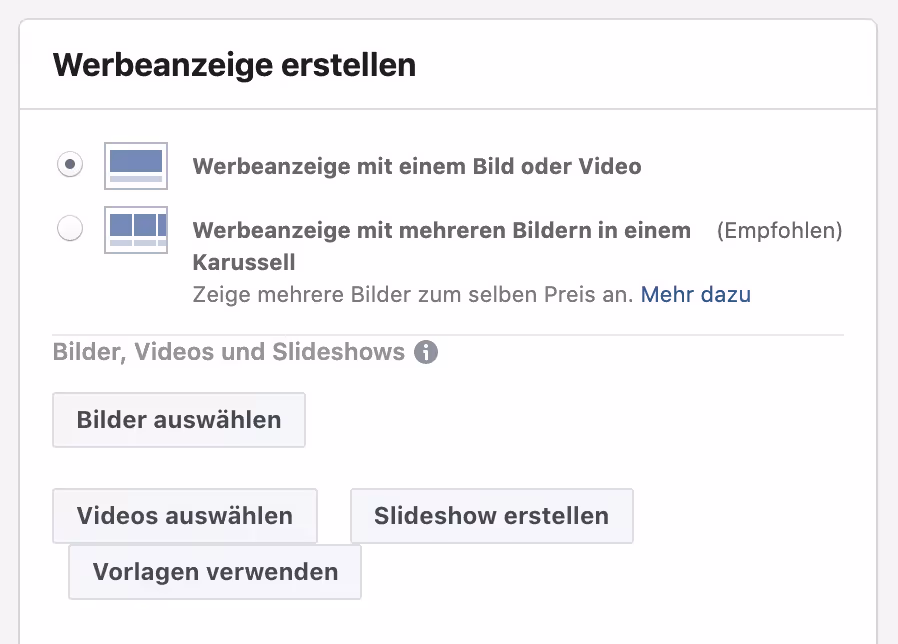Click the 'Werbeanzeige erstellen' heading
The image size is (898, 644).
[x=234, y=65]
